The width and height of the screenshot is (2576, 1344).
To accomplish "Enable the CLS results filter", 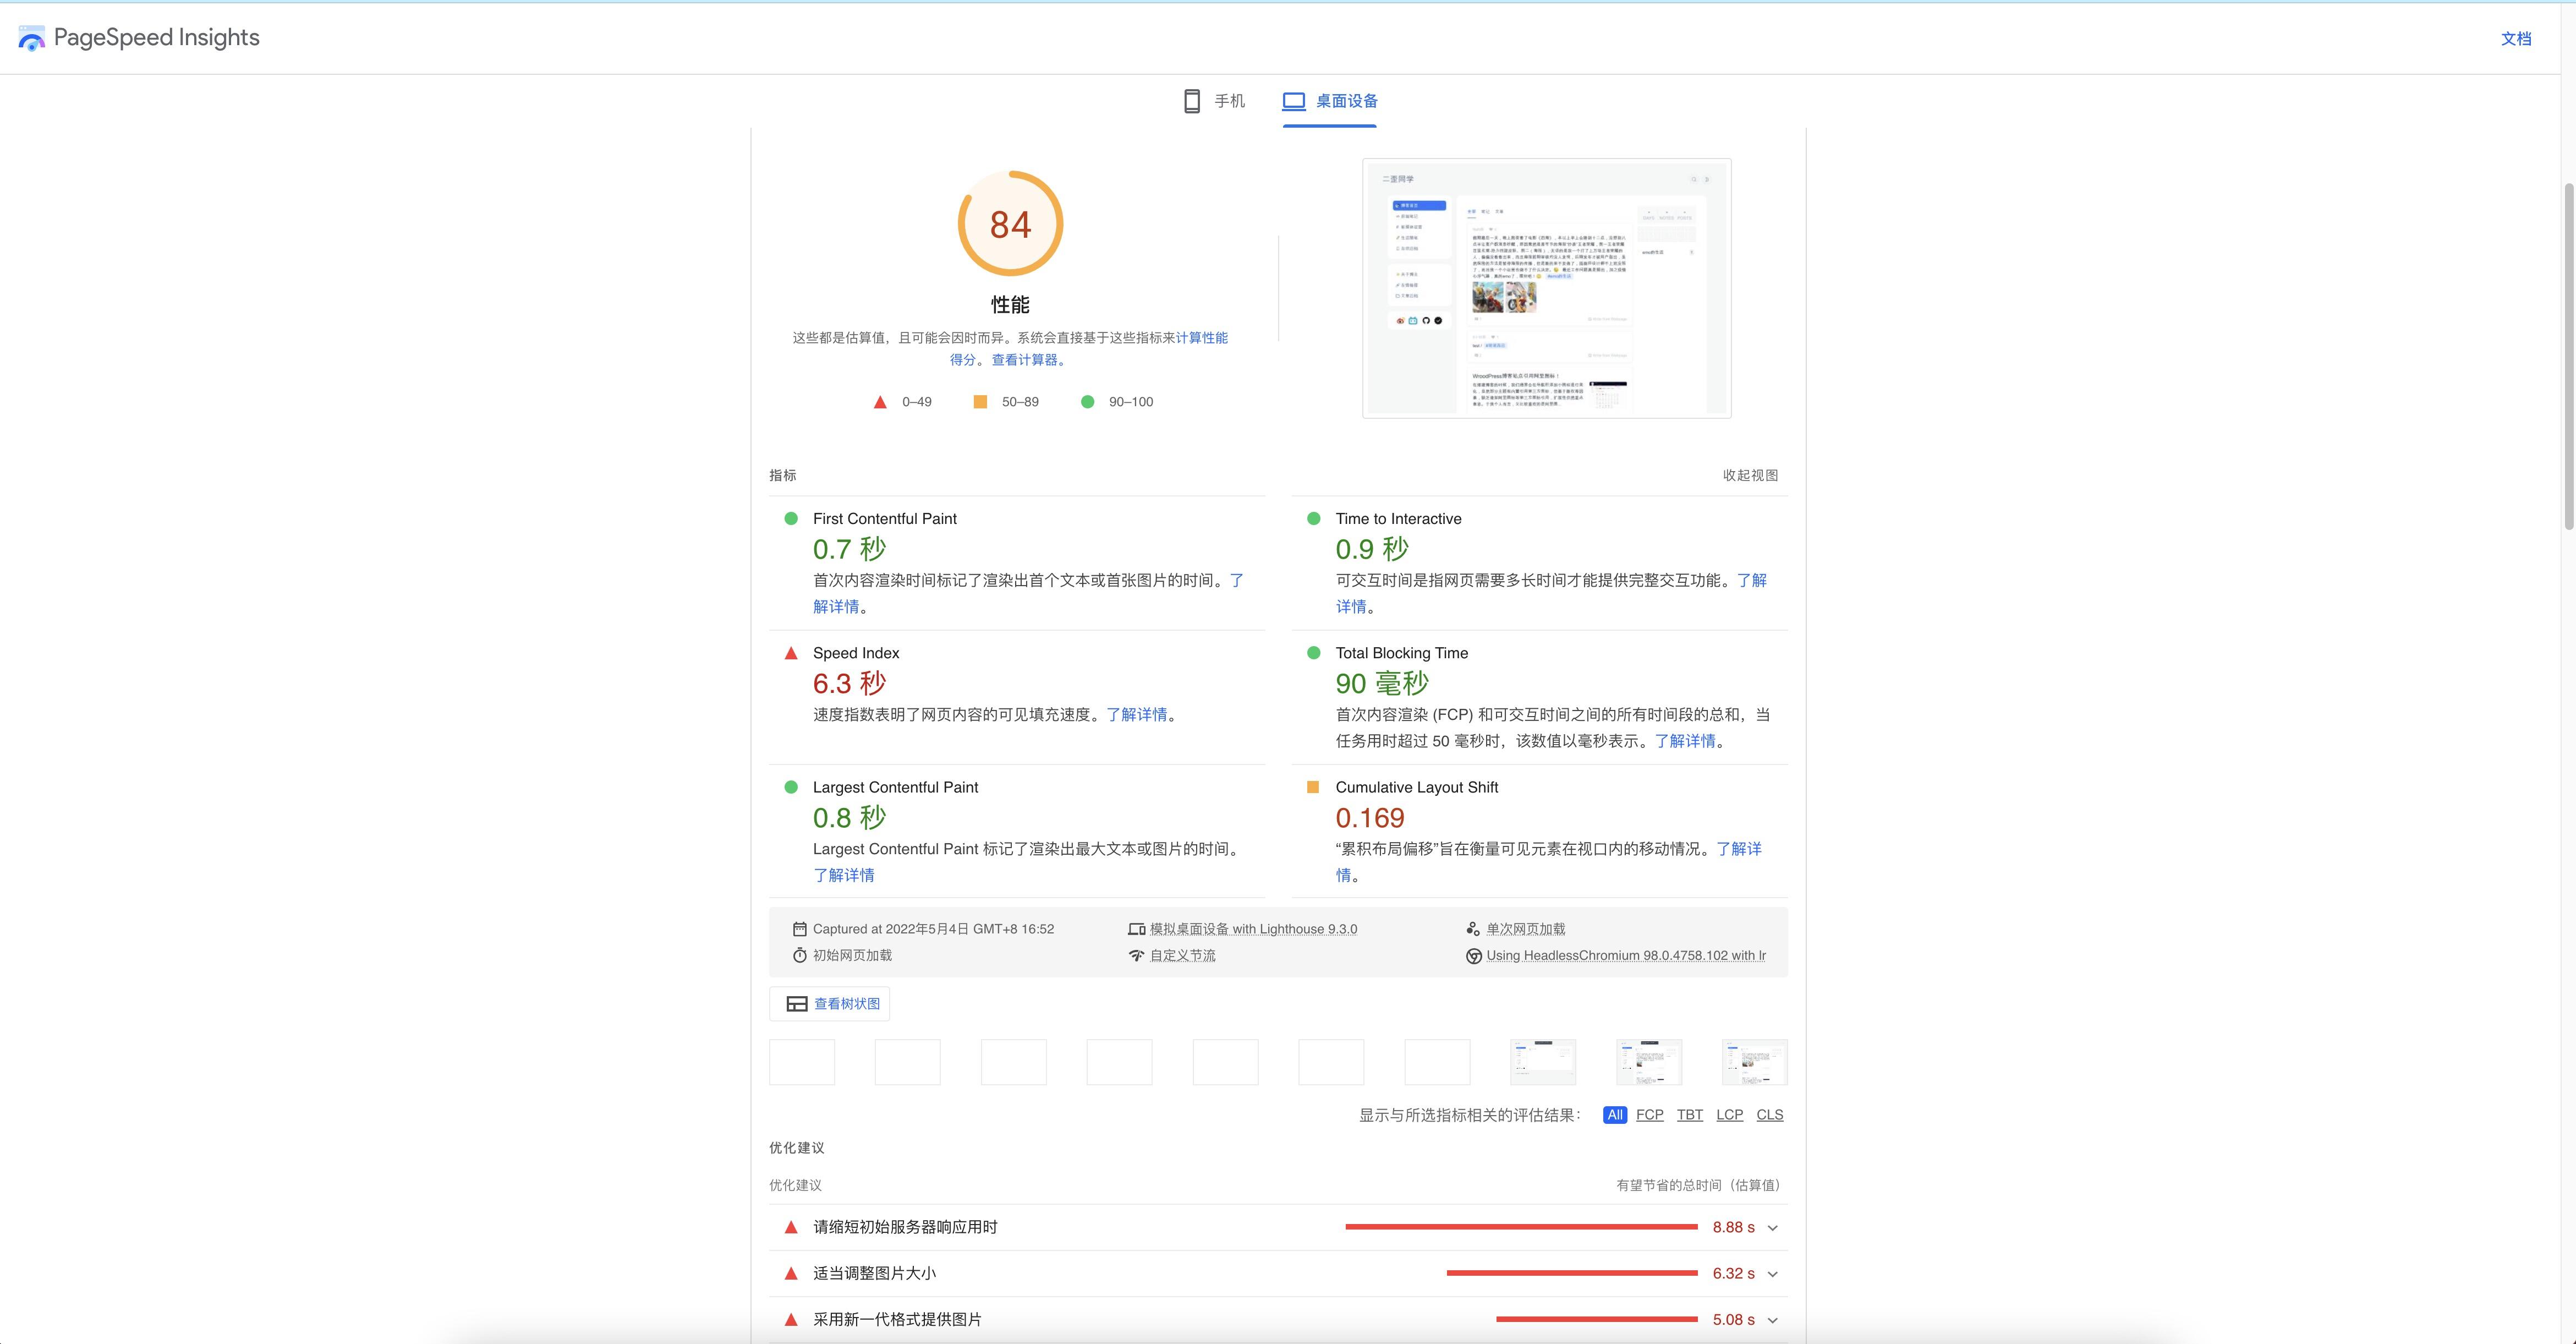I will (x=1770, y=1114).
